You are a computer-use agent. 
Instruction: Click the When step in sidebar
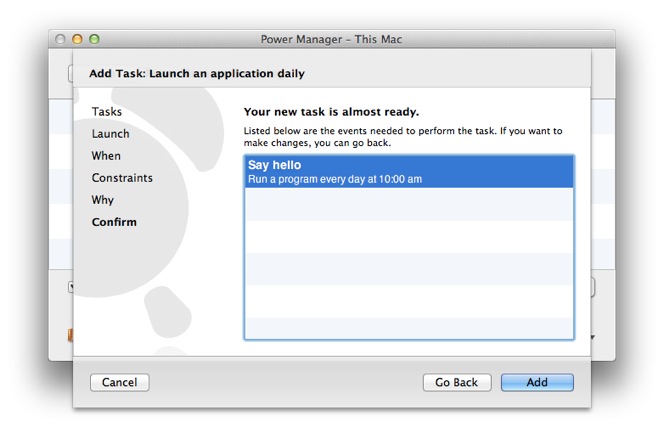[x=106, y=156]
